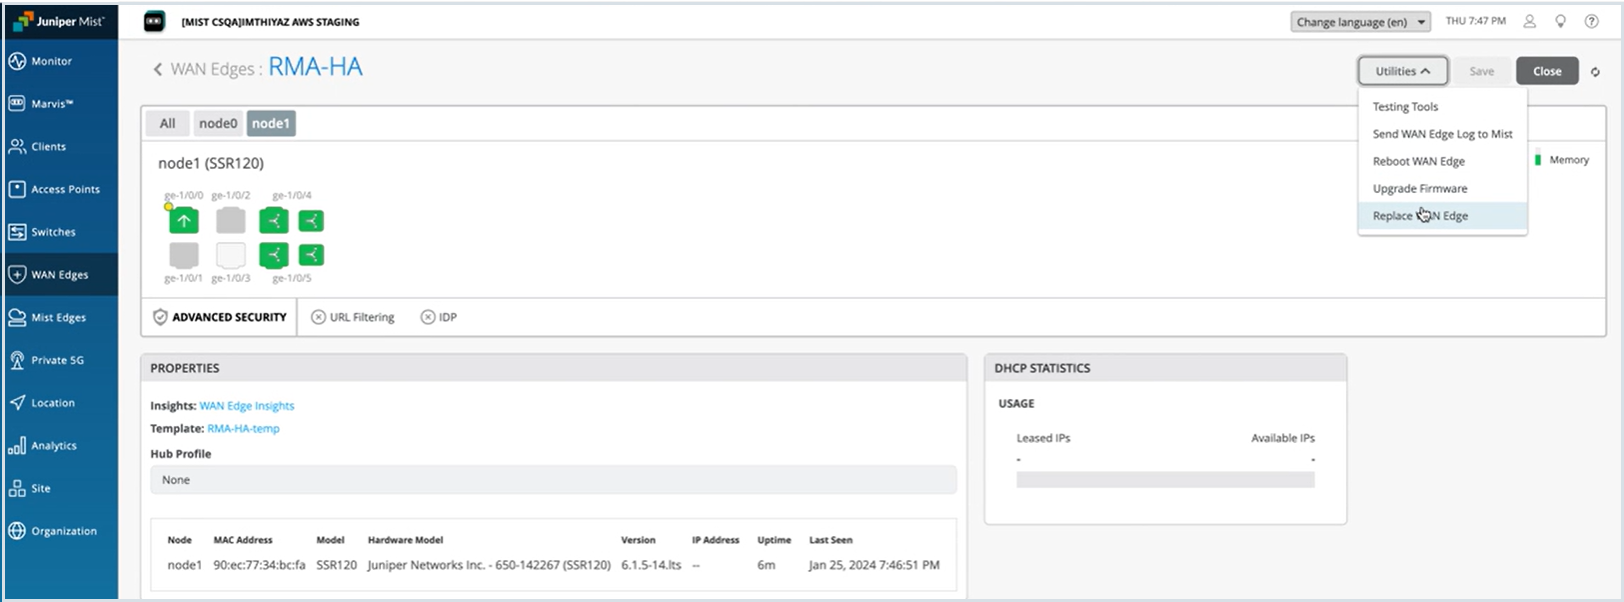Select the ge-1/0/3 port icon

231,255
